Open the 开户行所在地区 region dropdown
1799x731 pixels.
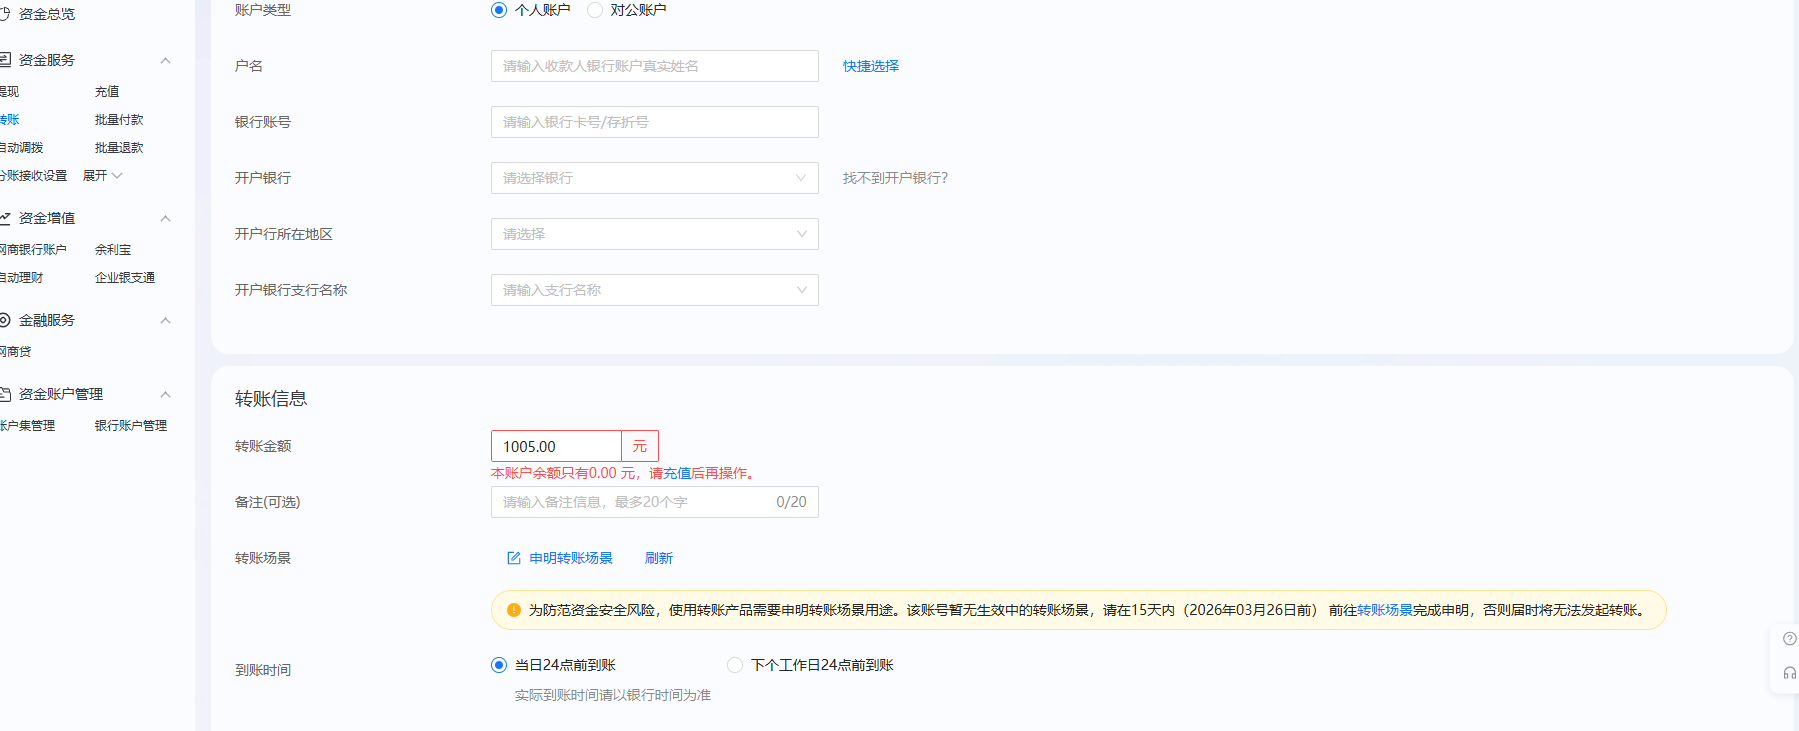click(655, 234)
